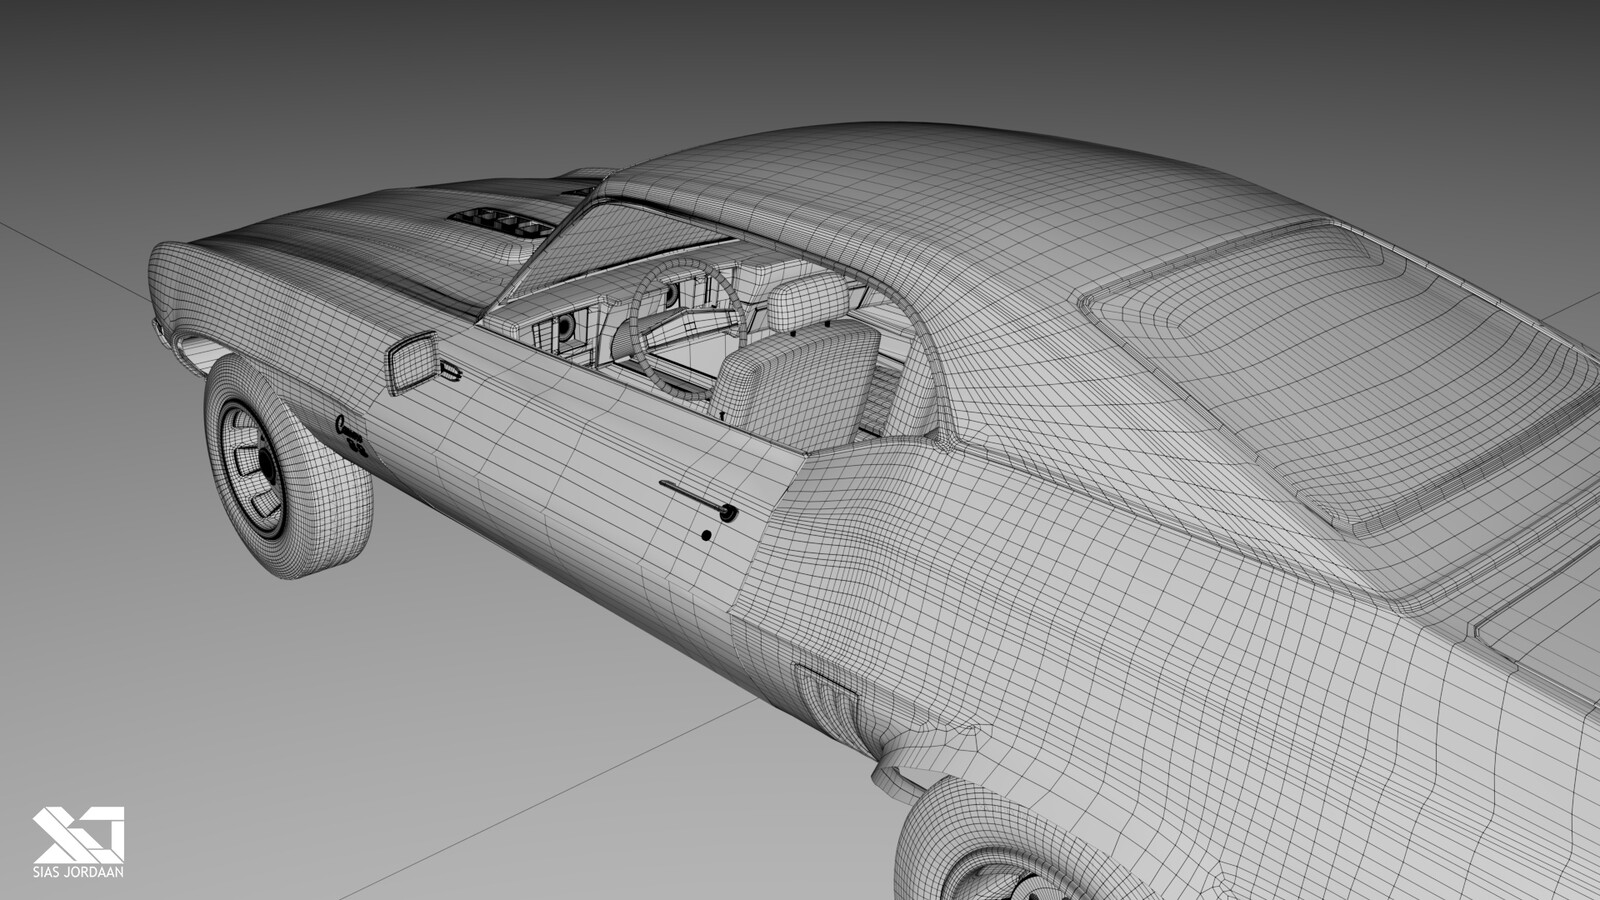Select the driver seat backrest in the interior

tap(797, 387)
